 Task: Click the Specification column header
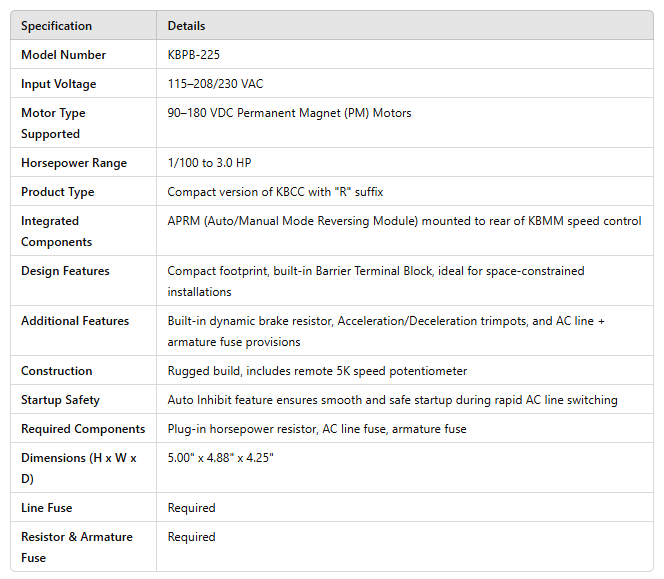coord(56,26)
